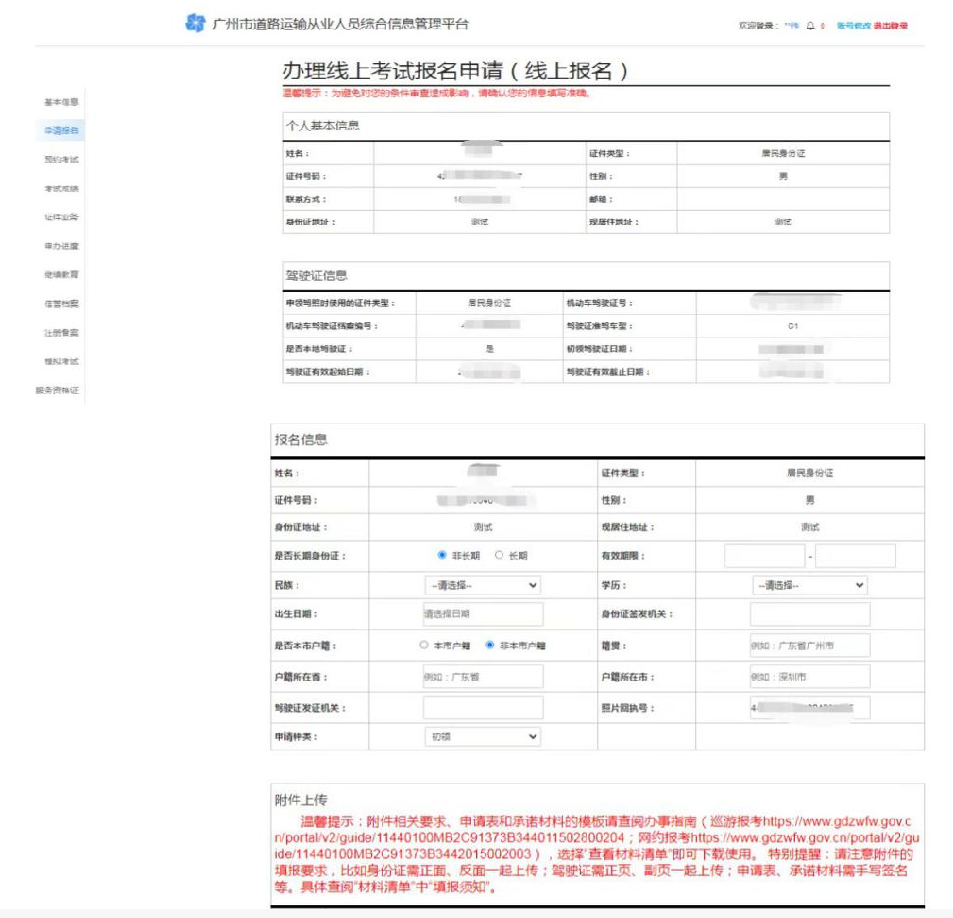The width and height of the screenshot is (953, 918).
Task: Click the 个人基本信息 section heading
Action: coord(323,126)
